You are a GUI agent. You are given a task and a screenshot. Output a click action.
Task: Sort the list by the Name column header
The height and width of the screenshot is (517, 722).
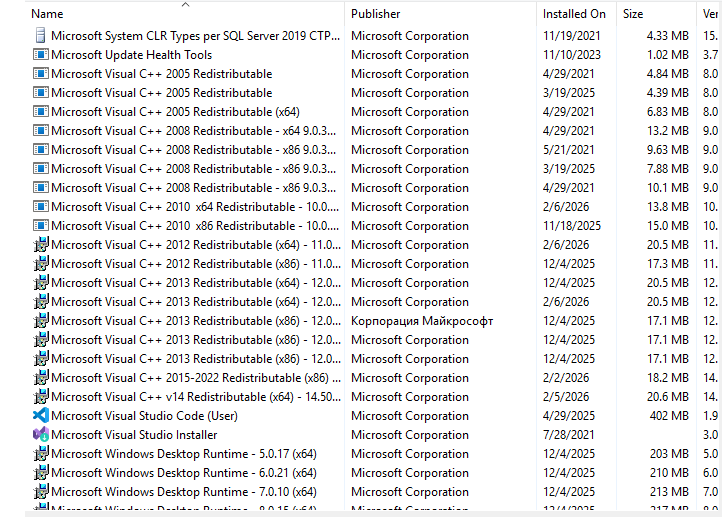[x=48, y=14]
